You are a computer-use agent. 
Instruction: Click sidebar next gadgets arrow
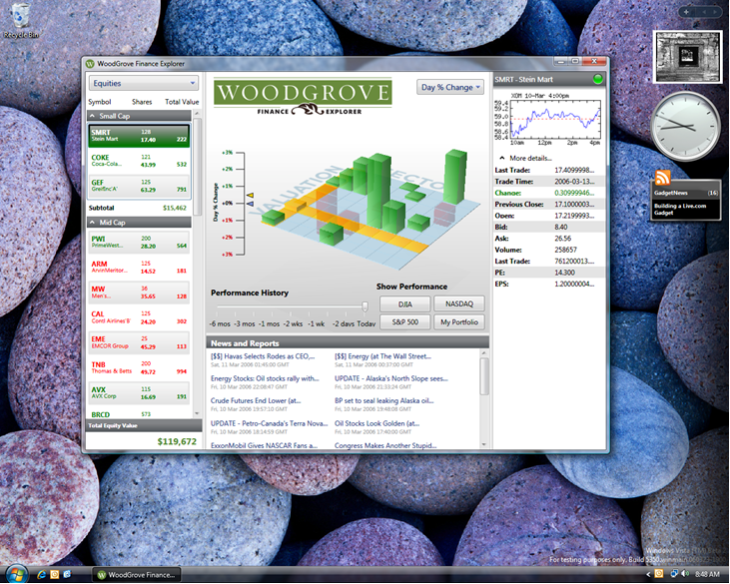coord(715,12)
